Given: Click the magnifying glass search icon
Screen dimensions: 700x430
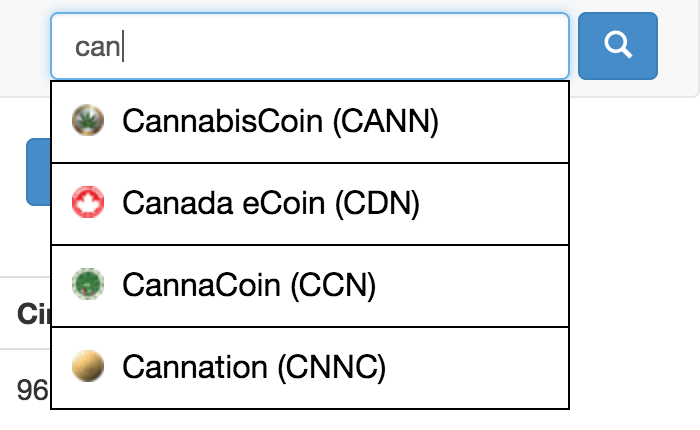Looking at the screenshot, I should pos(618,45).
